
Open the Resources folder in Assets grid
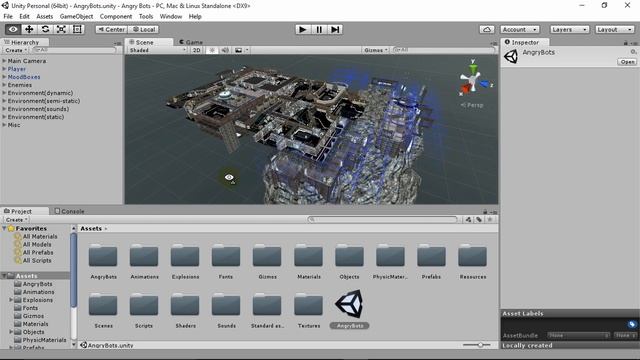473,261
